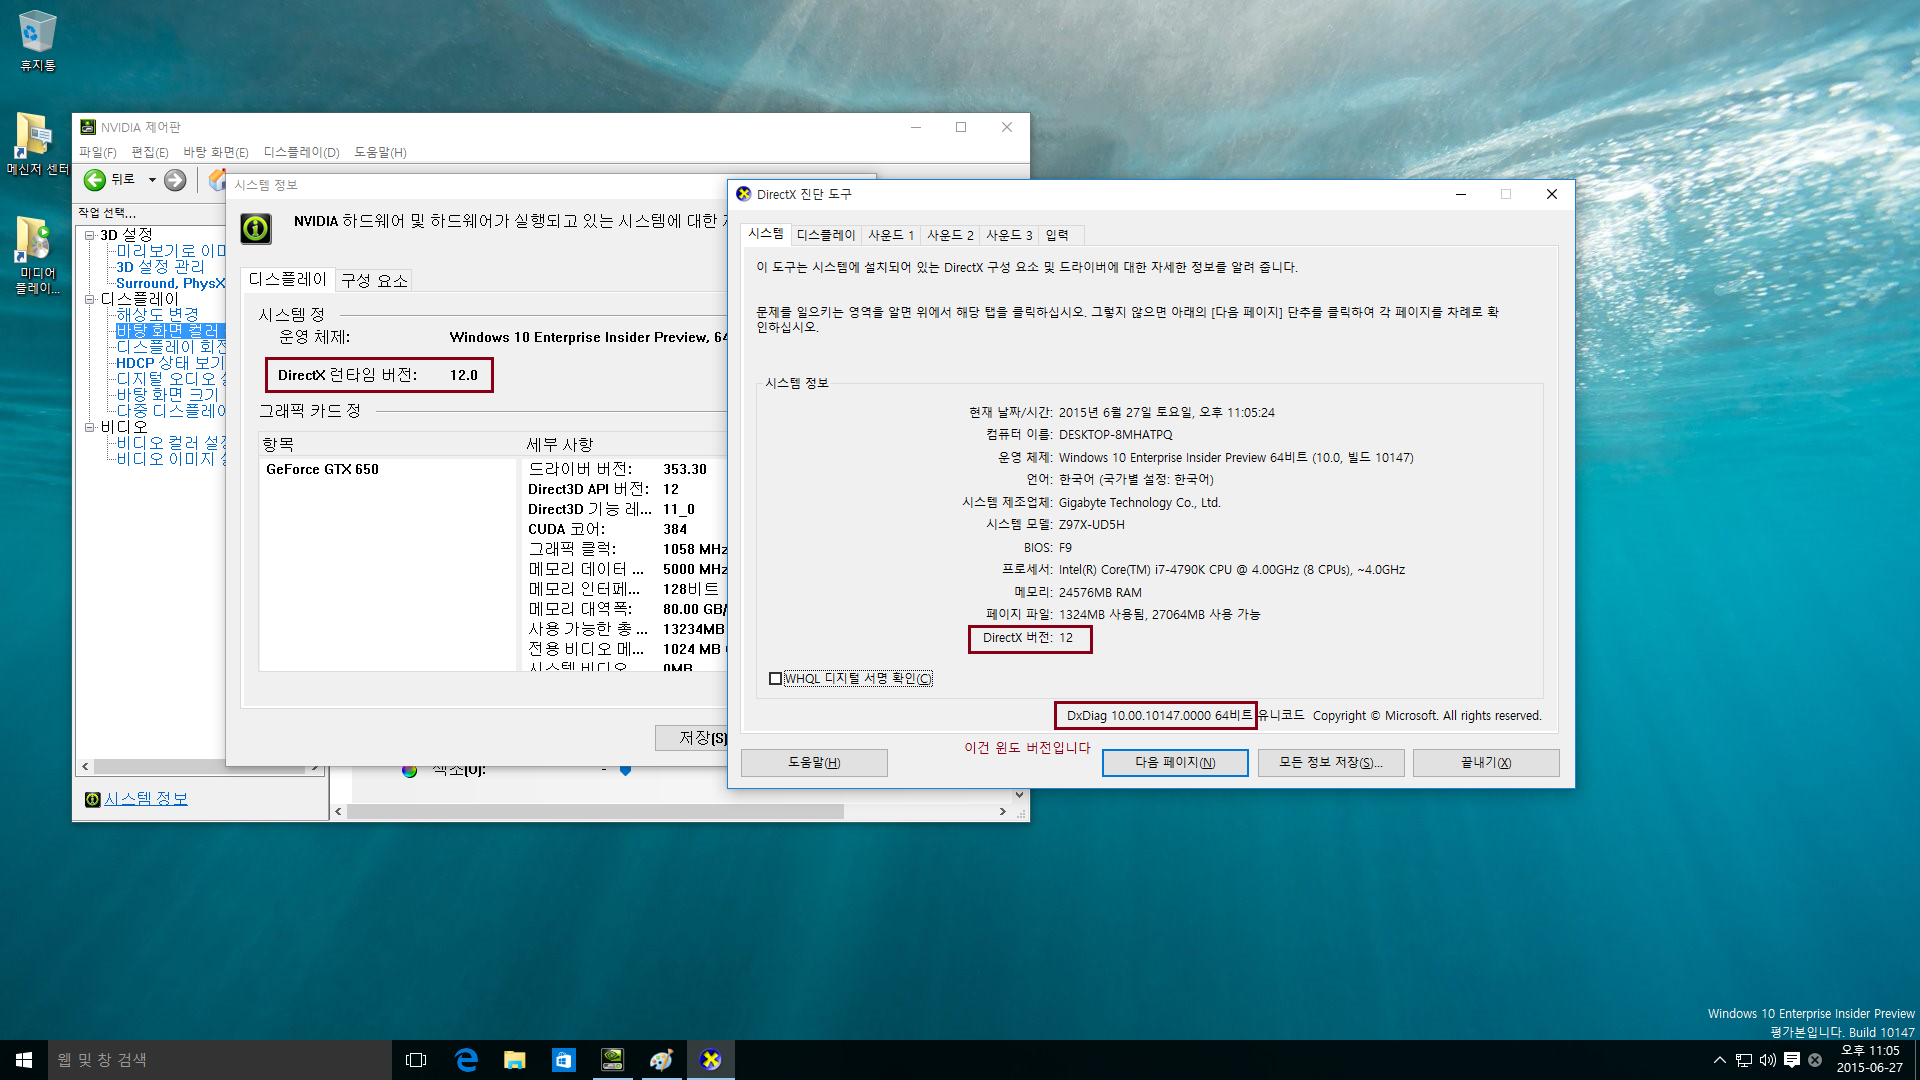Switch to 디스플레이 tab in DirectX tool
The image size is (1920, 1080).
coord(826,235)
